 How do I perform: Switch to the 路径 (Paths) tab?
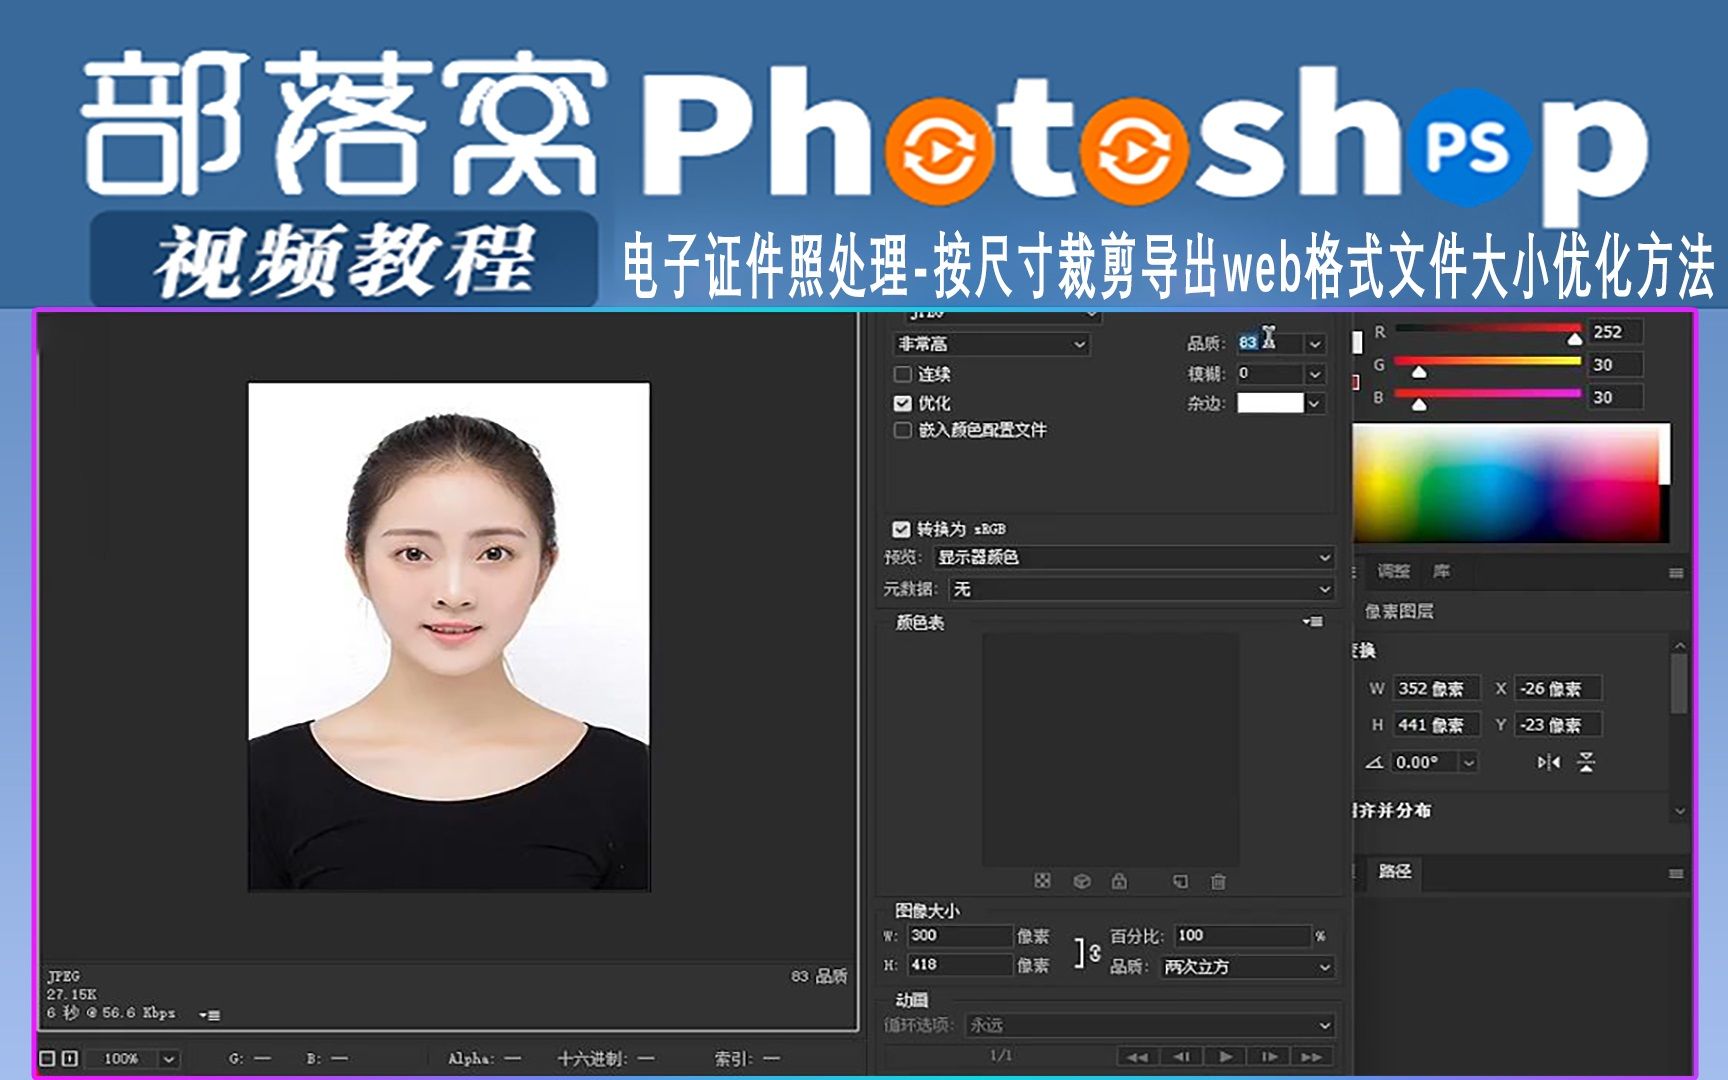point(1395,871)
